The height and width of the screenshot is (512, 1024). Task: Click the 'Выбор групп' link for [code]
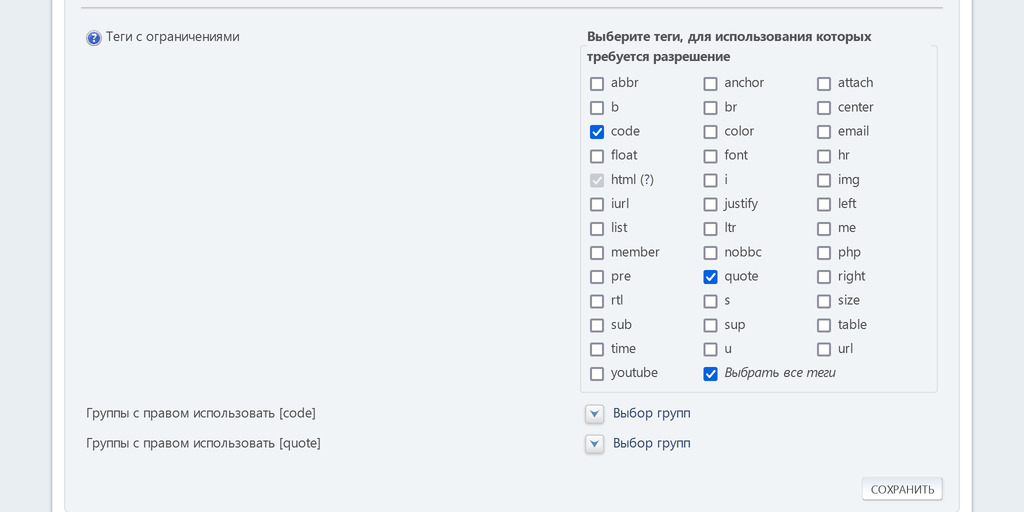coord(651,413)
